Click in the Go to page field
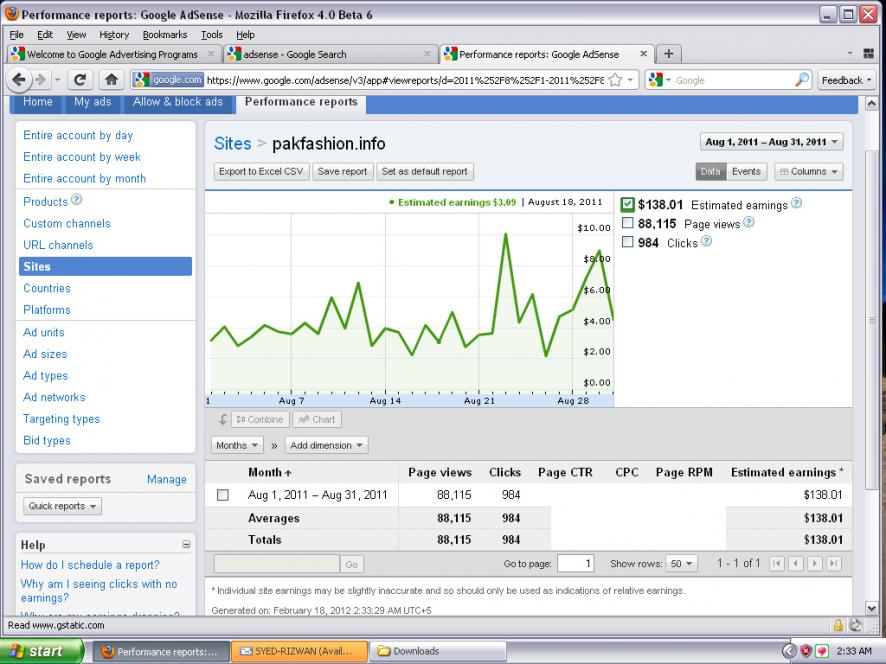This screenshot has width=886, height=664. pyautogui.click(x=575, y=563)
